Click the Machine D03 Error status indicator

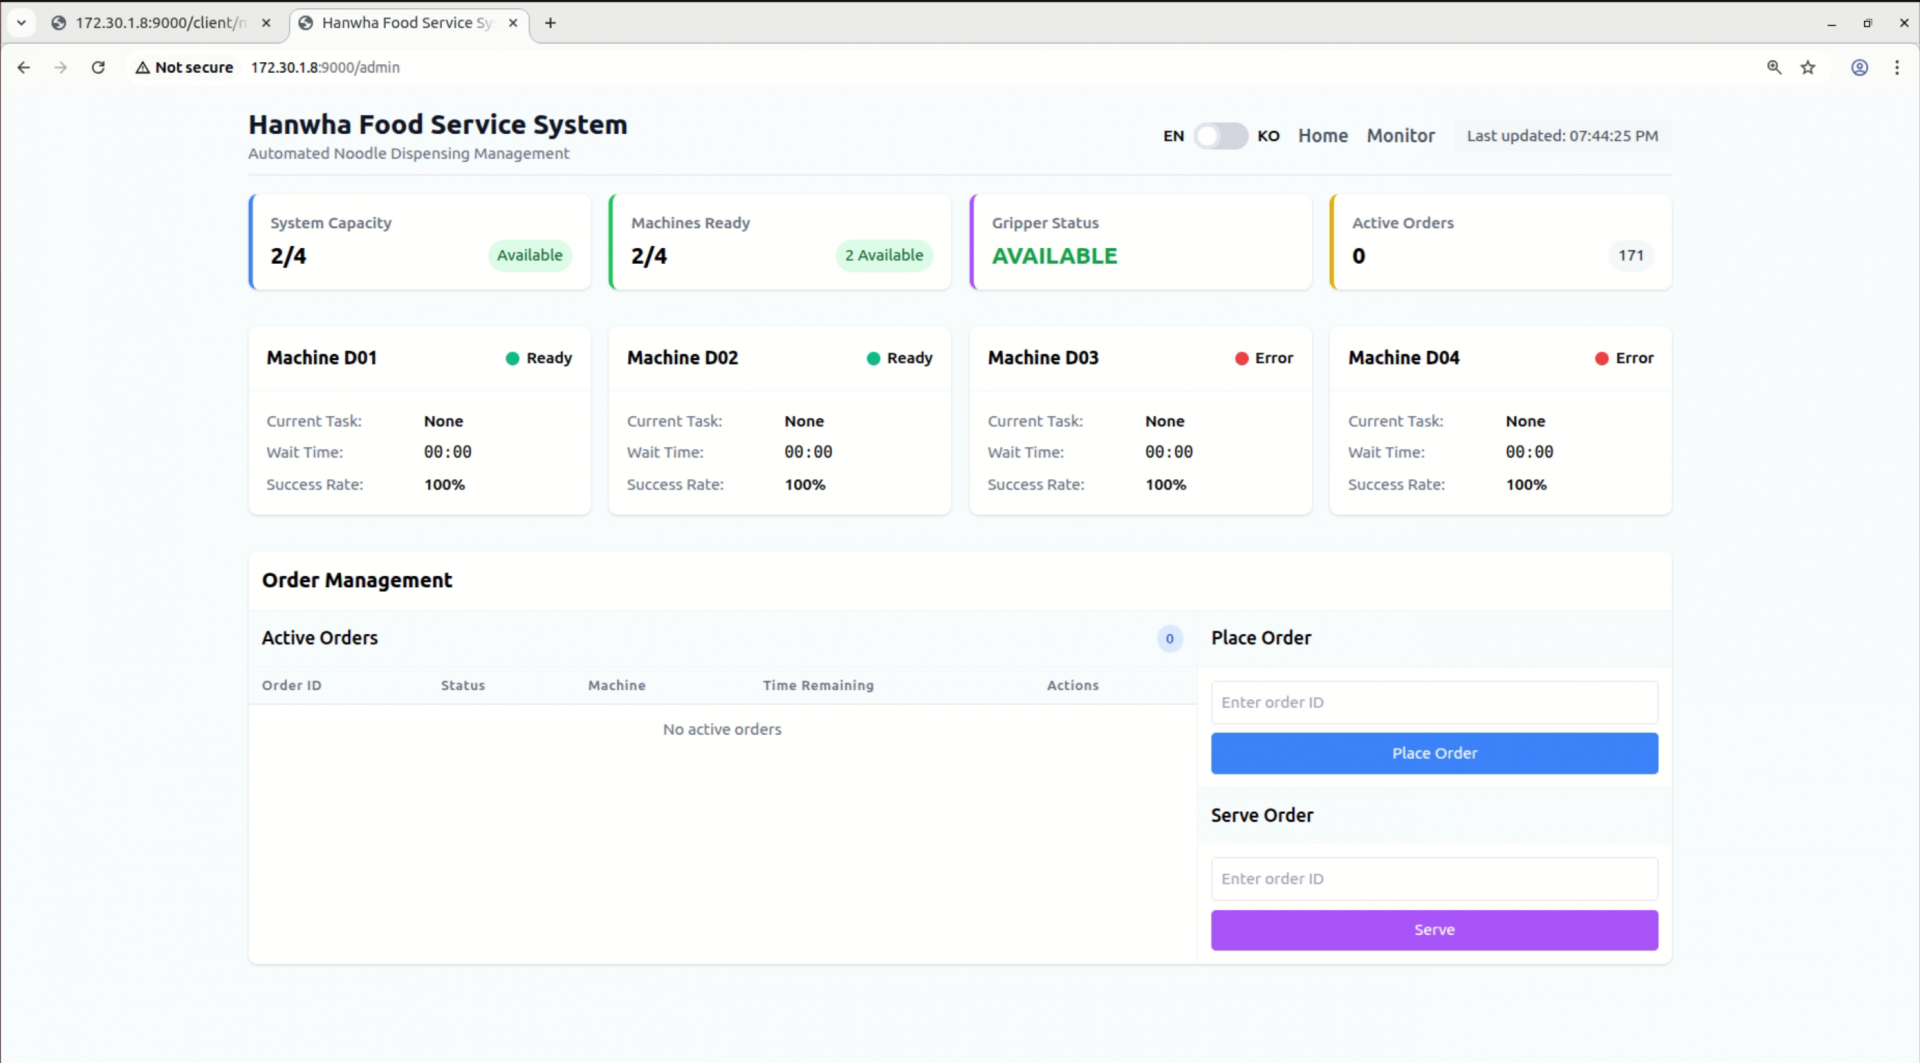coord(1263,358)
